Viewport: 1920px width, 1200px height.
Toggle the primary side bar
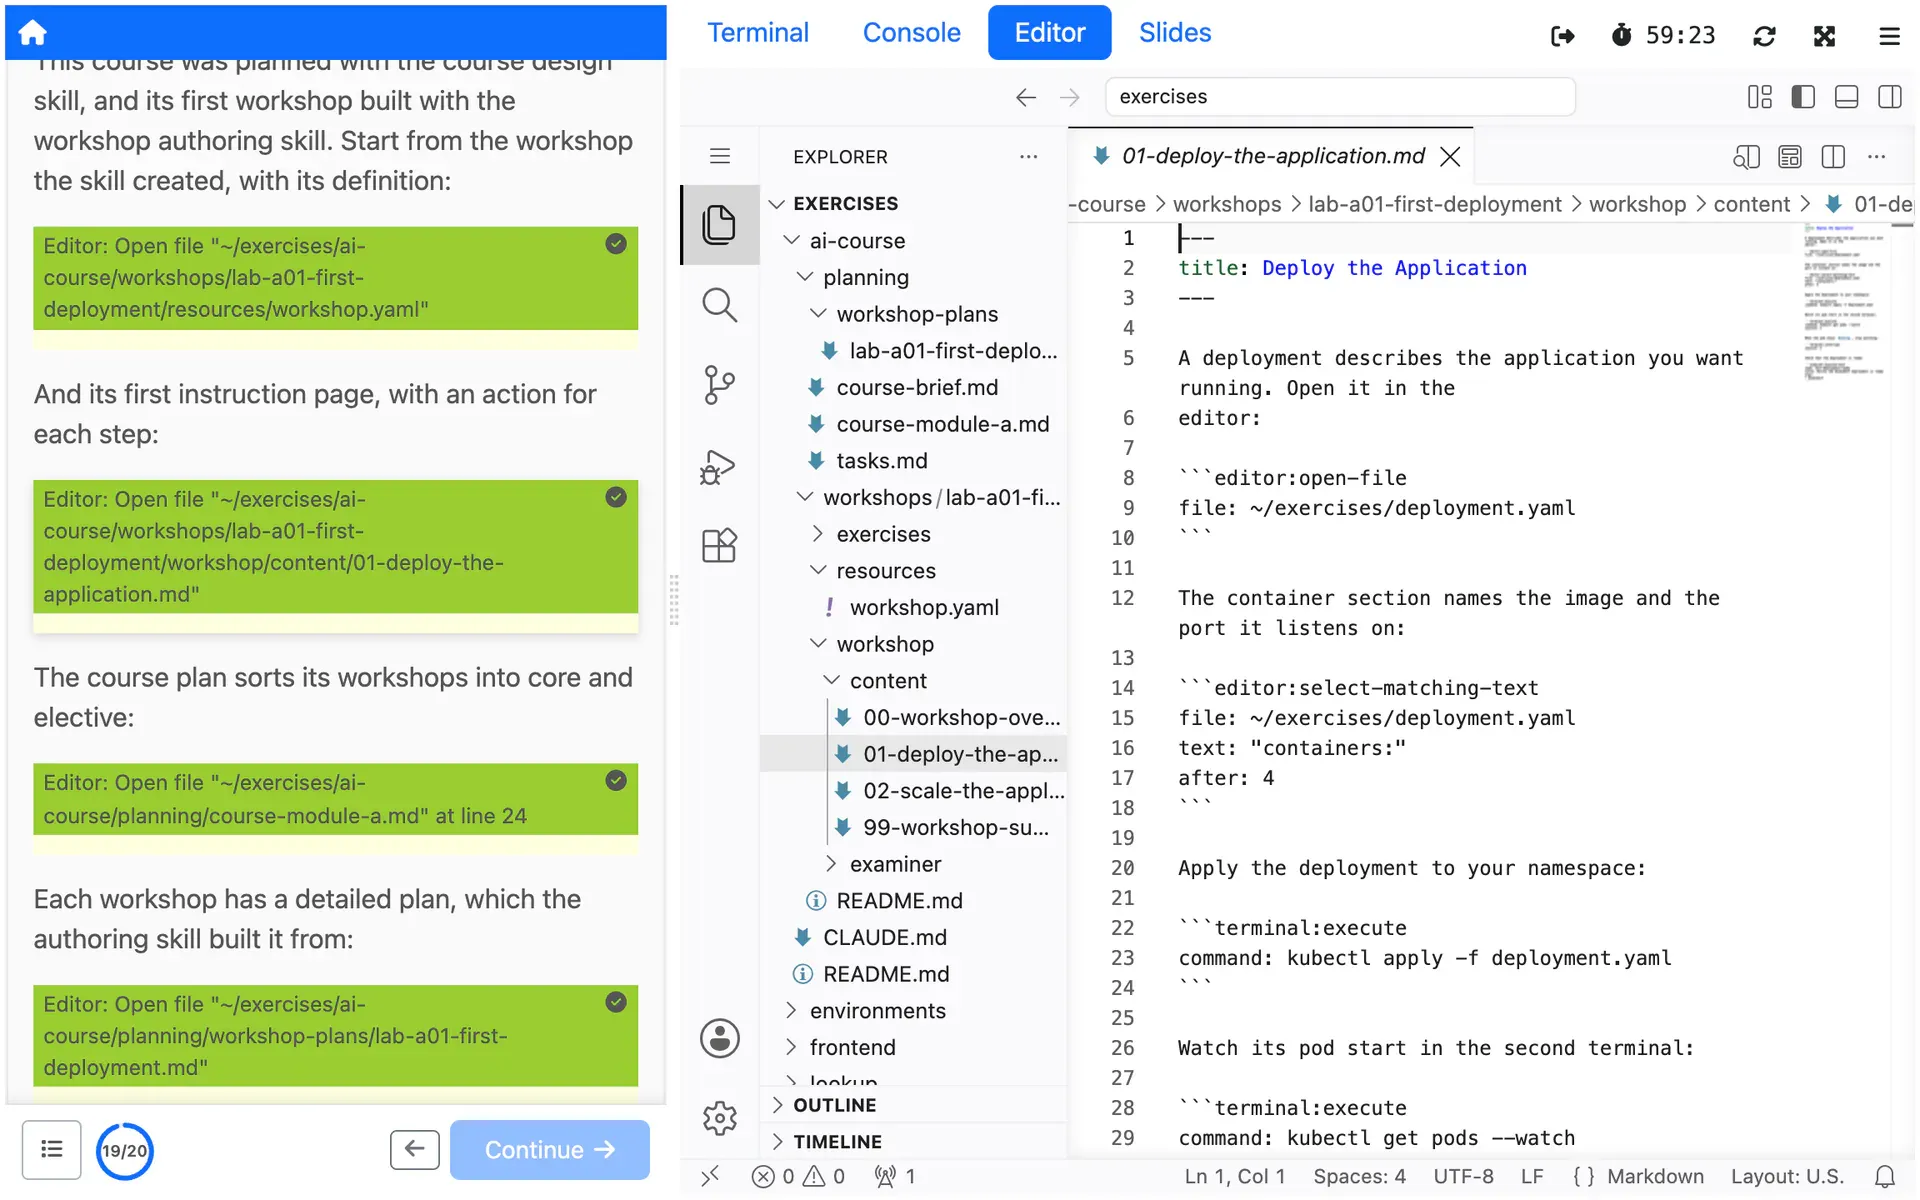click(x=1803, y=97)
